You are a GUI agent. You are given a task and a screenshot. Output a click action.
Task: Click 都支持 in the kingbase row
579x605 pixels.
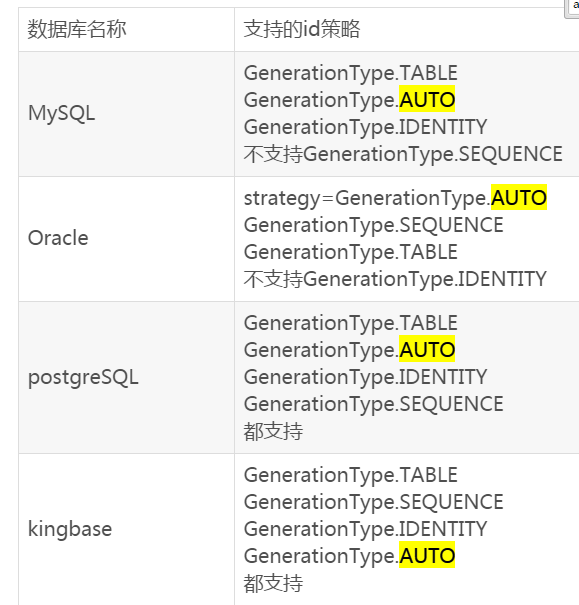coord(273,583)
